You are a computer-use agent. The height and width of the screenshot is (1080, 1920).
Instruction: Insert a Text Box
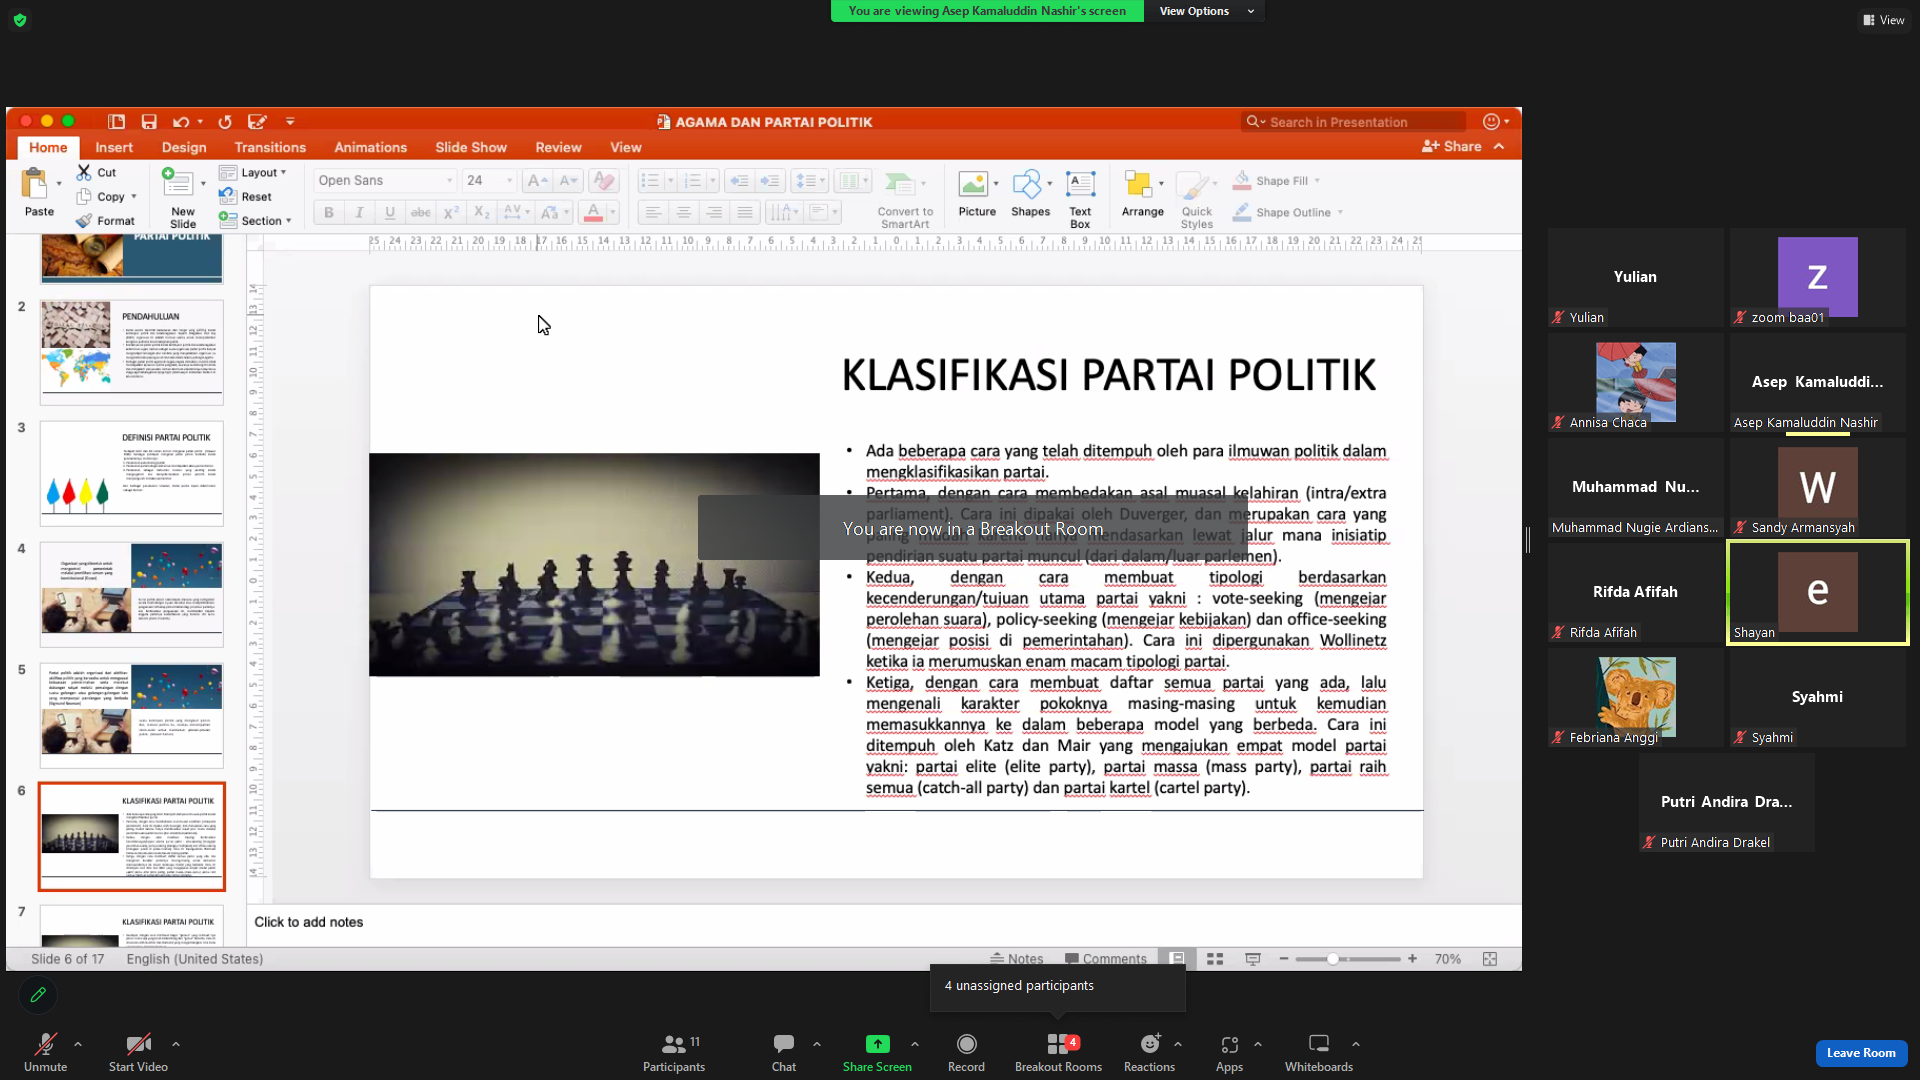click(x=1080, y=199)
